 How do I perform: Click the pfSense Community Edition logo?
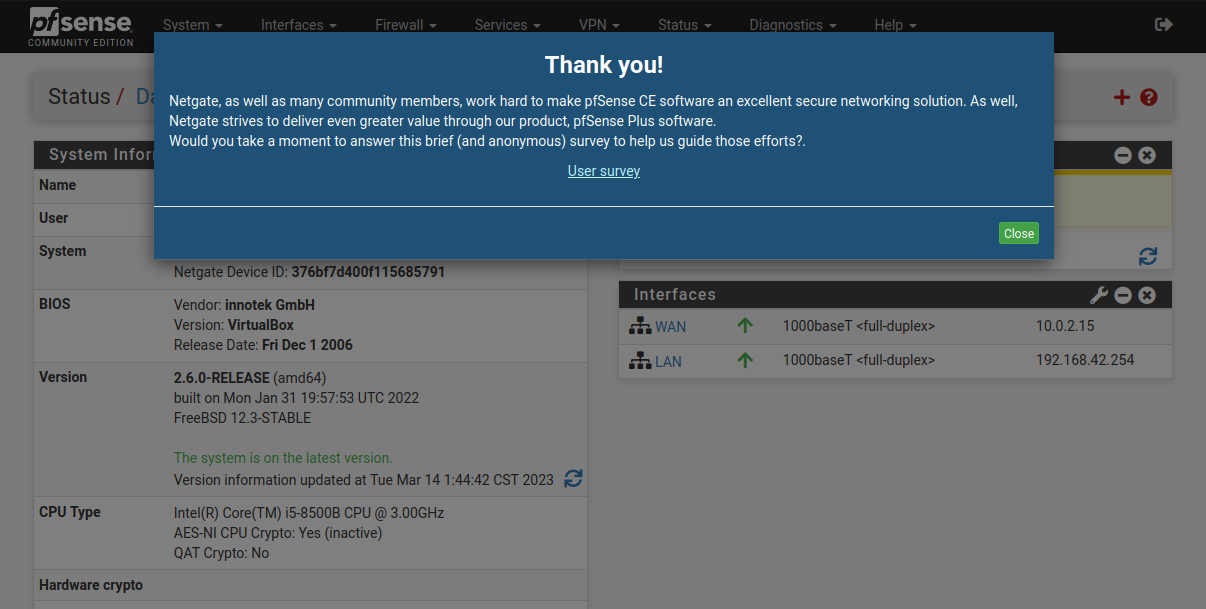[79, 26]
